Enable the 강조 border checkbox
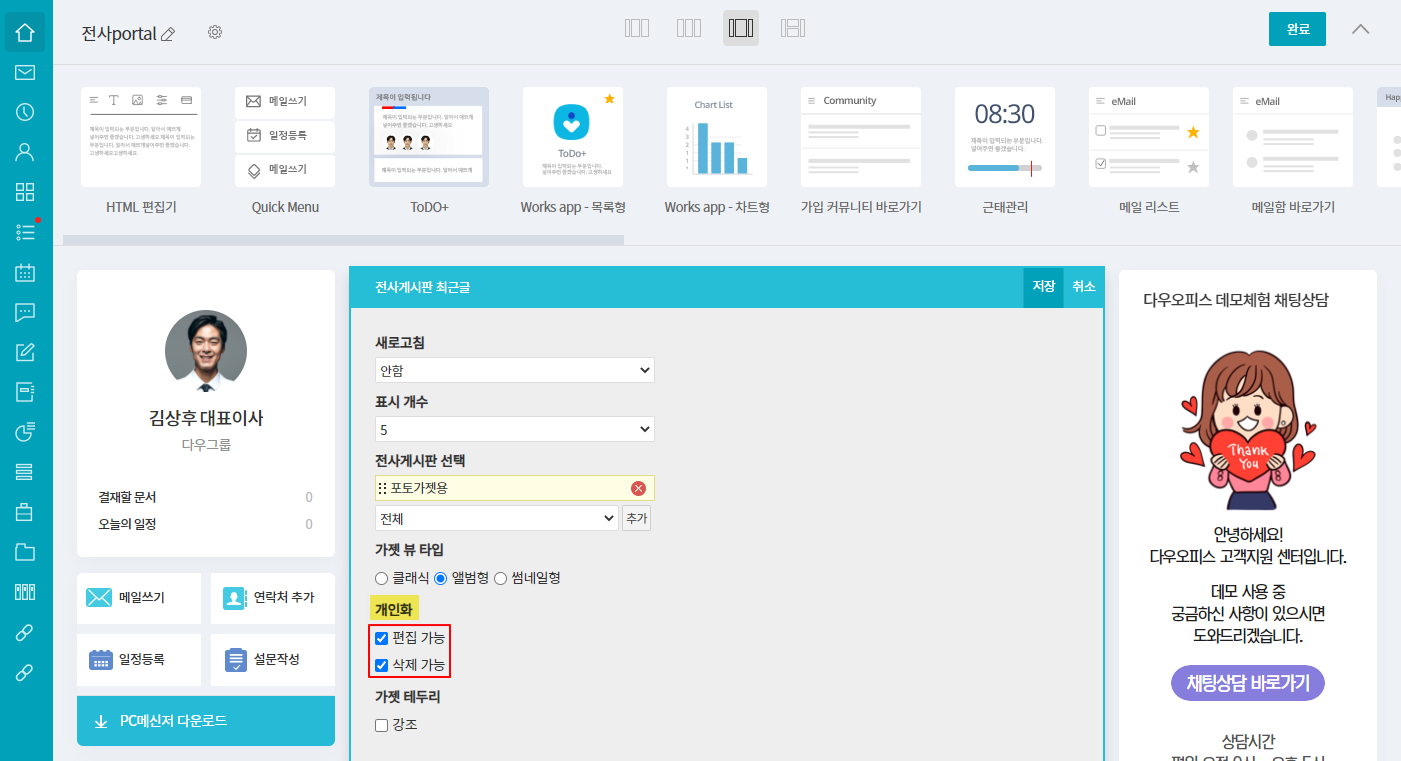Viewport: 1401px width, 761px height. 381,725
